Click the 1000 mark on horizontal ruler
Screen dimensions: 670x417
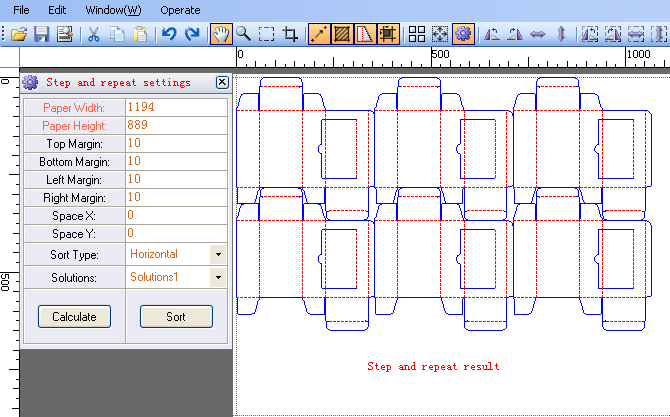tap(638, 54)
